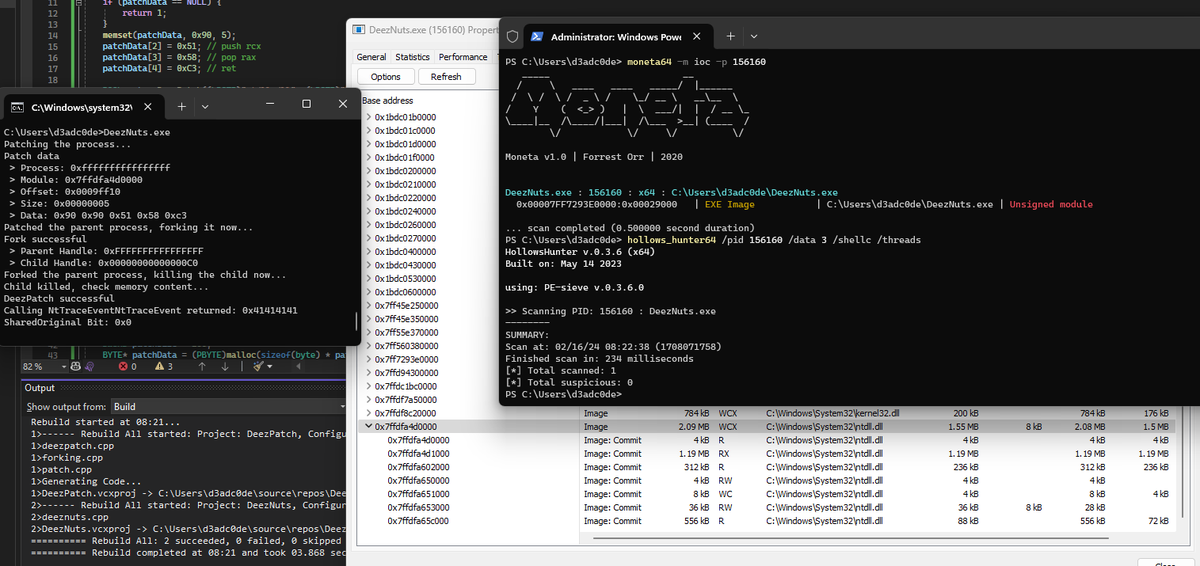Image resolution: width=1200 pixels, height=566 pixels.
Task: Click the yellow warning count icon in Visual Studio
Action: point(158,367)
